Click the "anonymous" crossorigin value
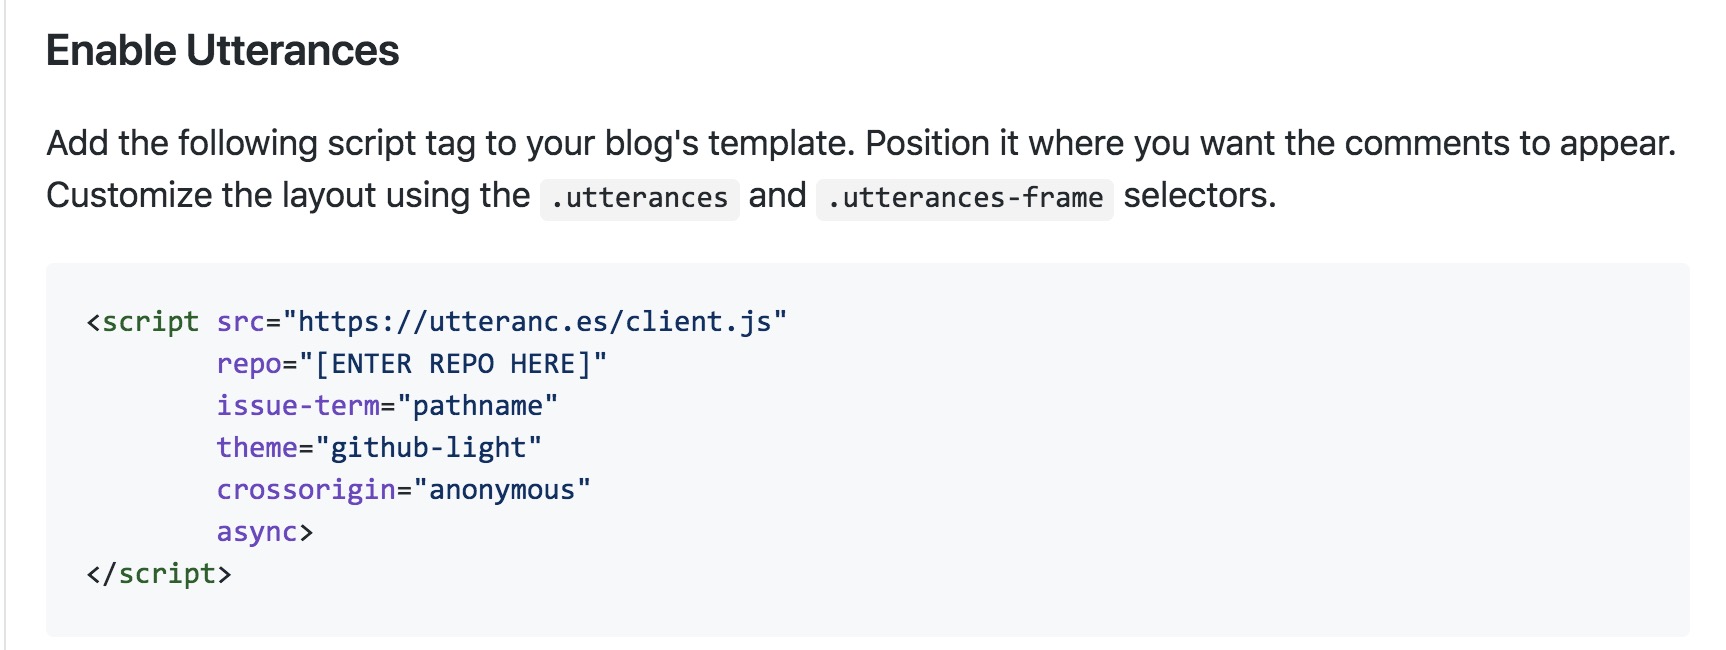 point(502,490)
